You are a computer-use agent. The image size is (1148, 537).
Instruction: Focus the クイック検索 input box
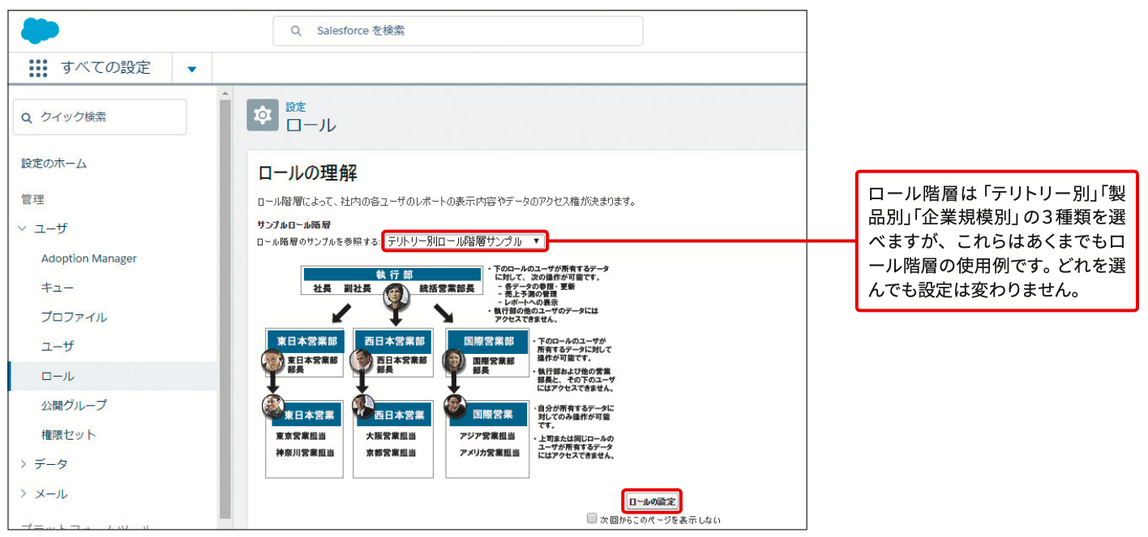pyautogui.click(x=100, y=117)
